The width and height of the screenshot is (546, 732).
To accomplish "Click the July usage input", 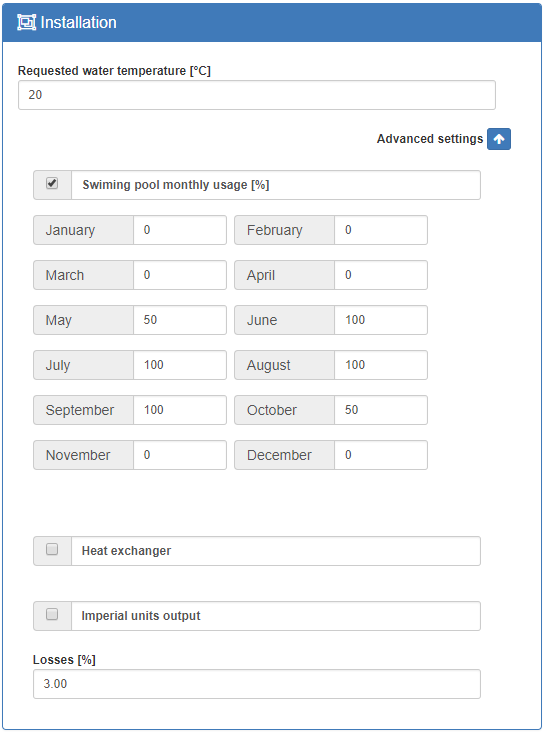I will 180,365.
